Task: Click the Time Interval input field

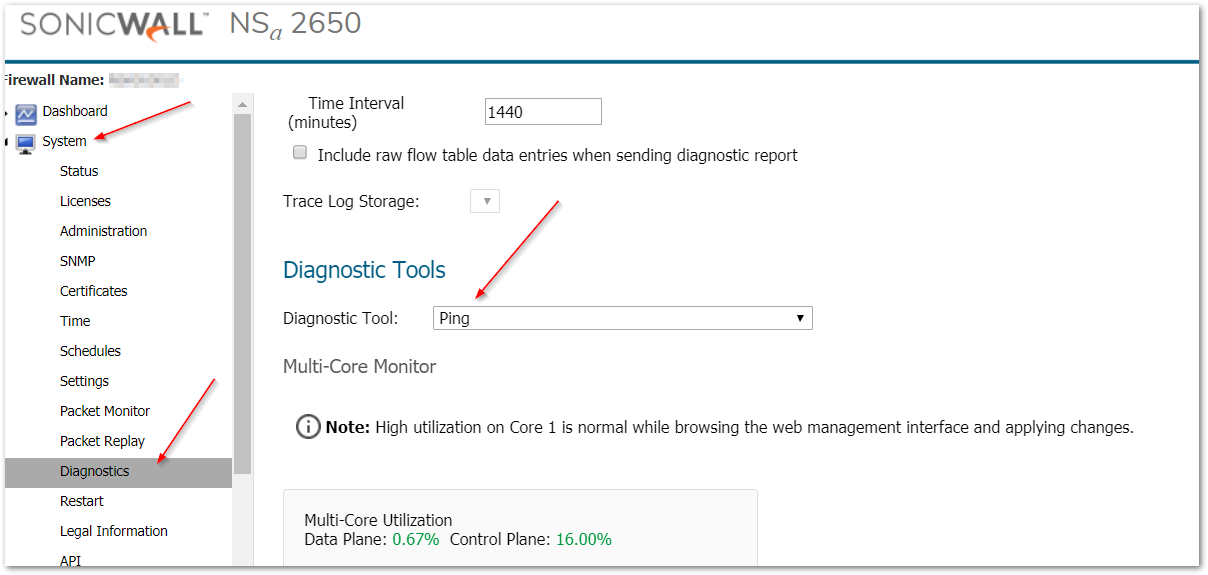Action: coord(543,112)
